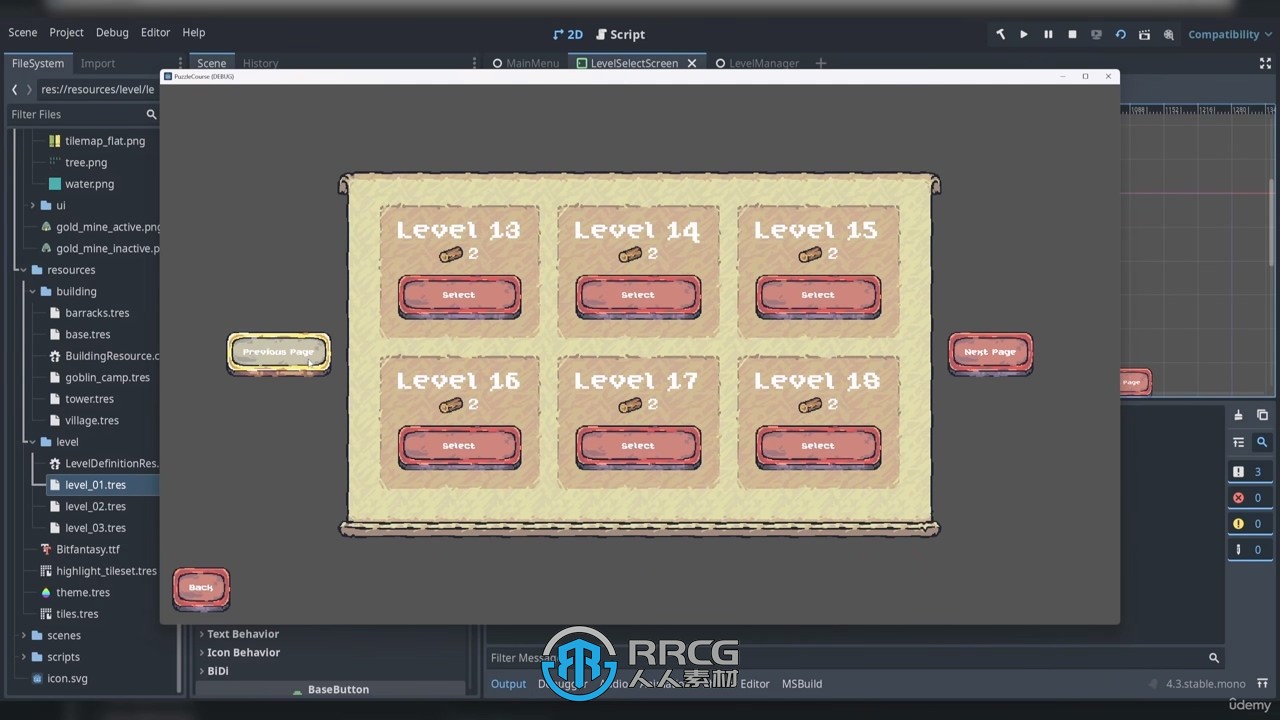Open the Project menu
Image resolution: width=1280 pixels, height=720 pixels.
pos(67,32)
